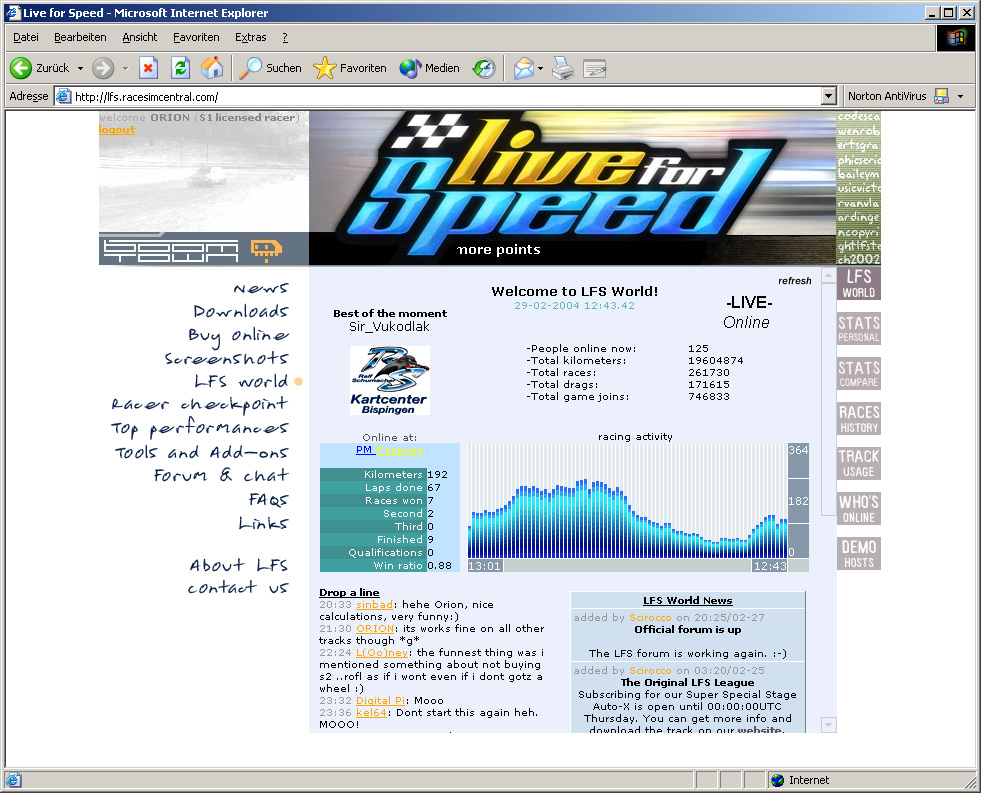Open the RACES HISTORY sidebar button

click(x=858, y=419)
